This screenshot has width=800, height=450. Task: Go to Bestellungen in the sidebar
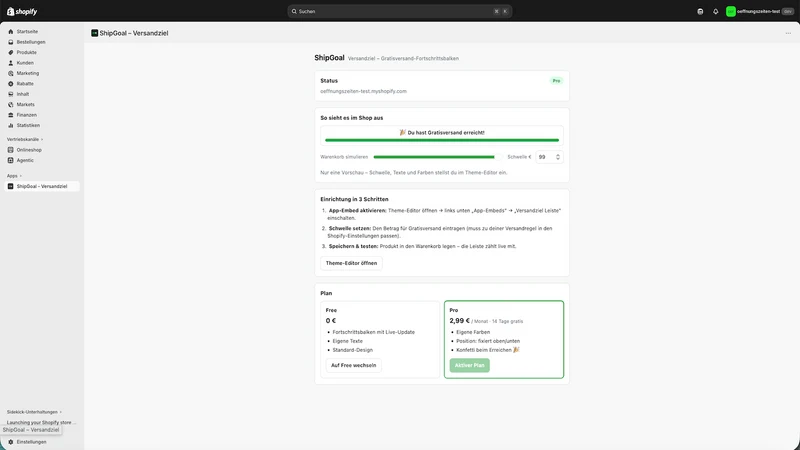point(31,42)
